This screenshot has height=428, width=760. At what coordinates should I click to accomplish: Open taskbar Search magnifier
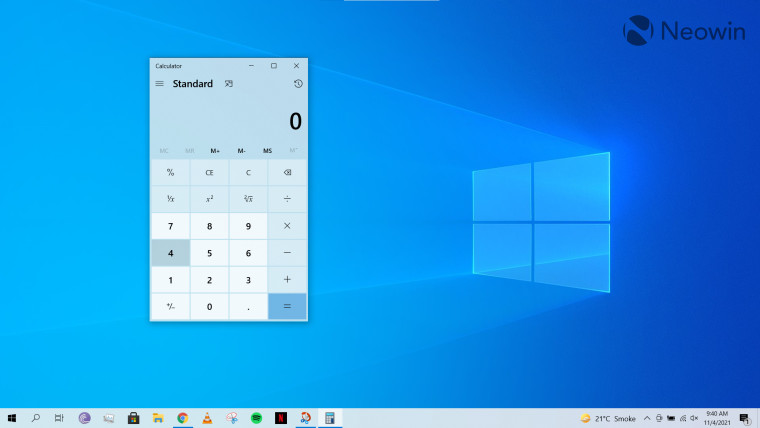pyautogui.click(x=35, y=418)
